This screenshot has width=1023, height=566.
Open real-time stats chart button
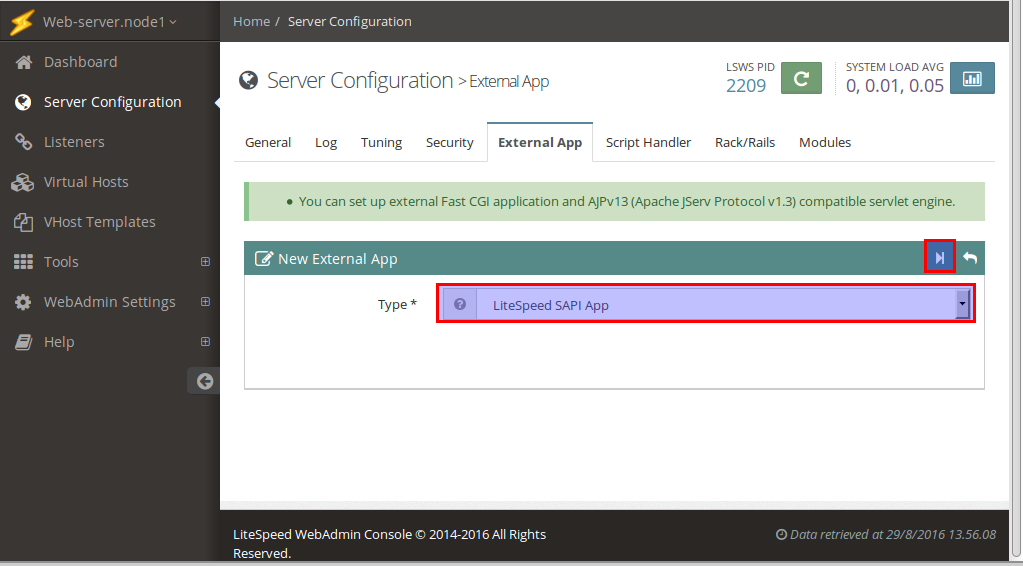click(x=972, y=79)
